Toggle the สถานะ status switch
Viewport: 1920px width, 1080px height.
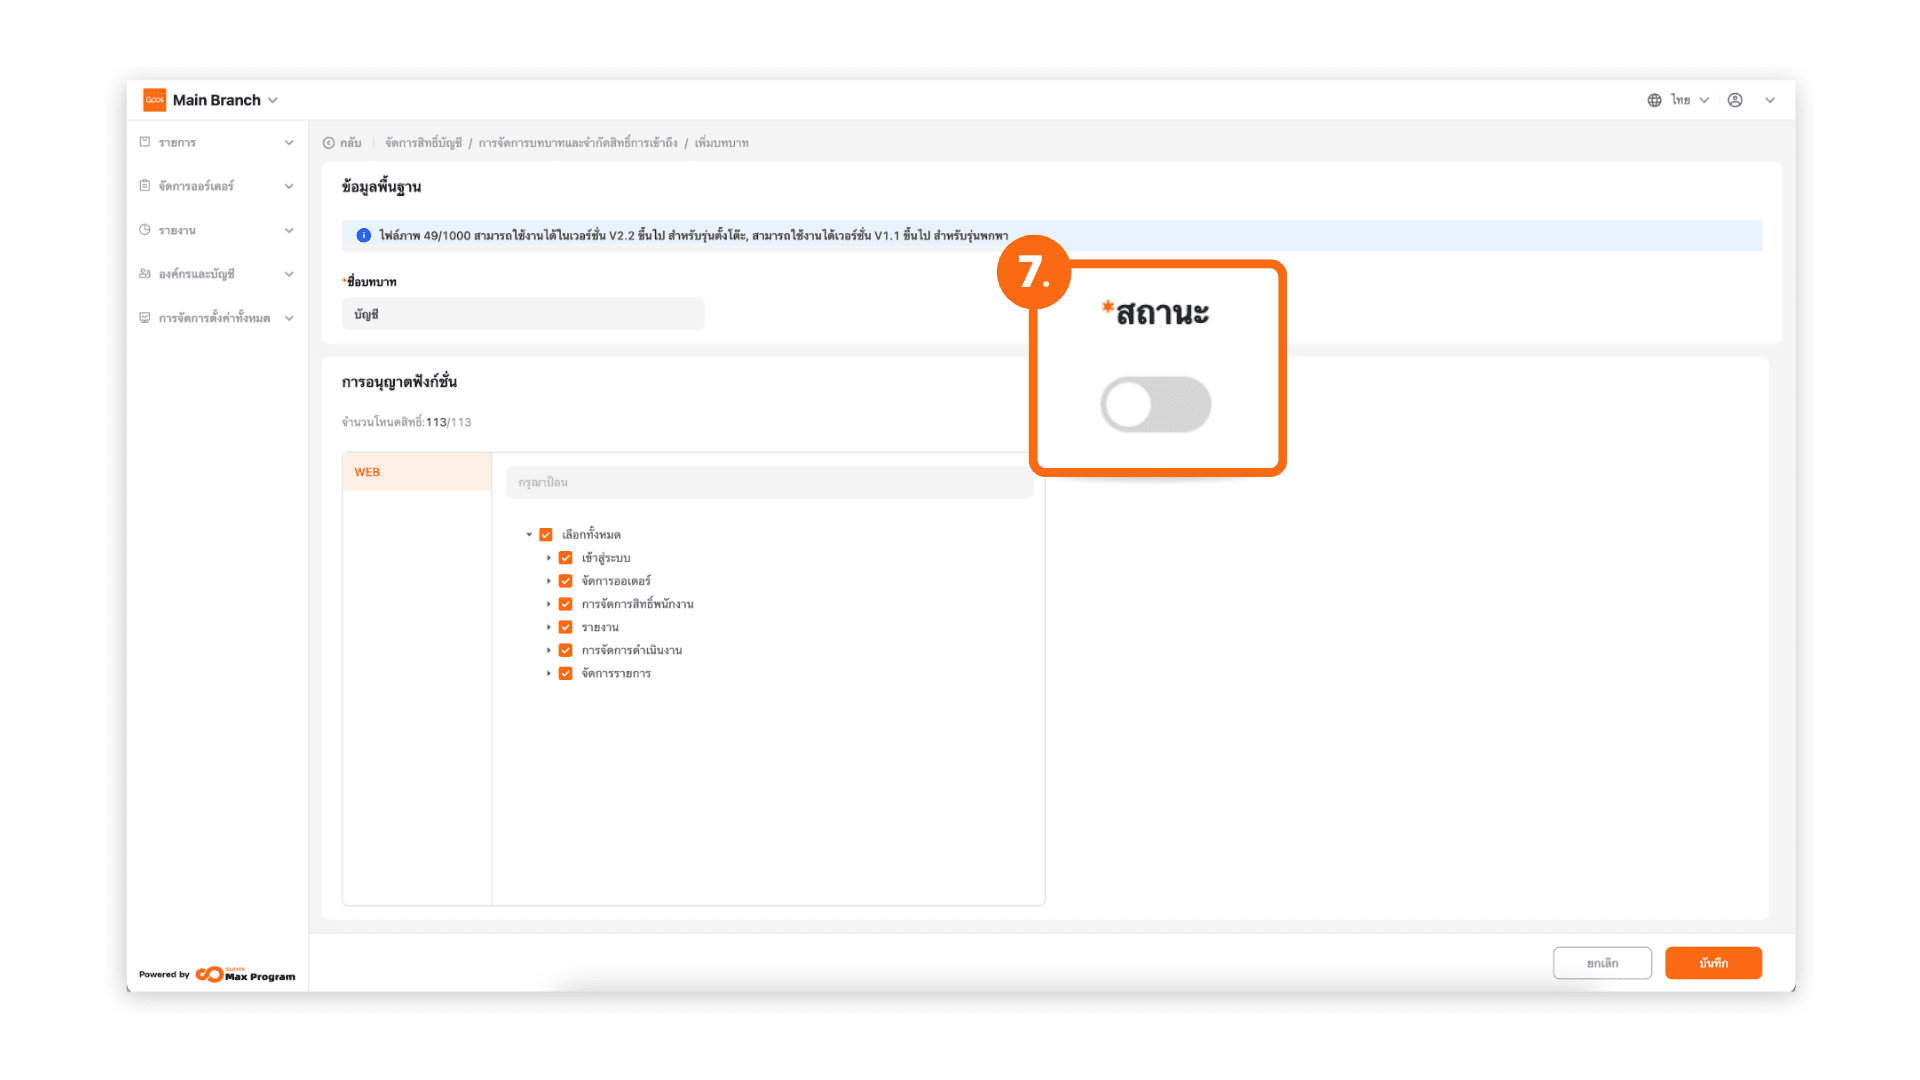point(1155,405)
